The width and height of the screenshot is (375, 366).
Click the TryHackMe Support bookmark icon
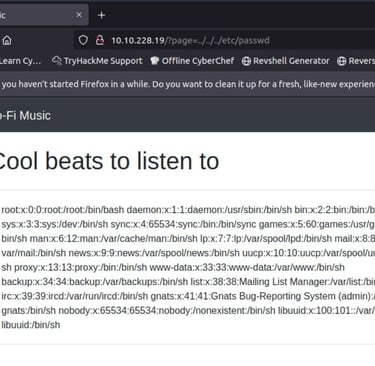[57, 61]
